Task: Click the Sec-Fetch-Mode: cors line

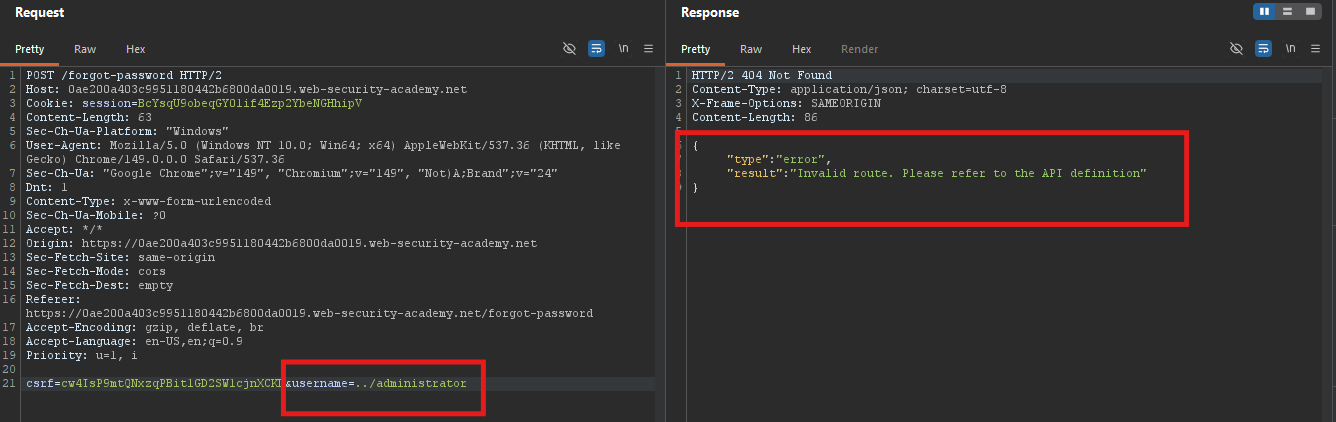Action: [x=98, y=271]
